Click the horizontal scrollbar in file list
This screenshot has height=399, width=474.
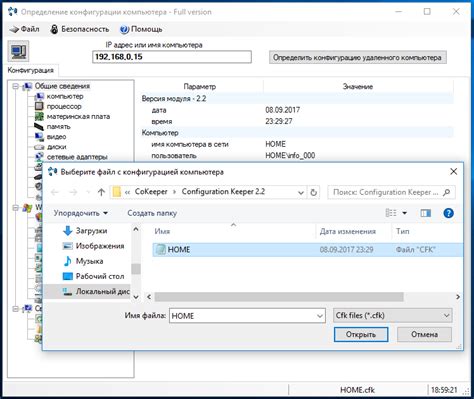pyautogui.click(x=279, y=297)
